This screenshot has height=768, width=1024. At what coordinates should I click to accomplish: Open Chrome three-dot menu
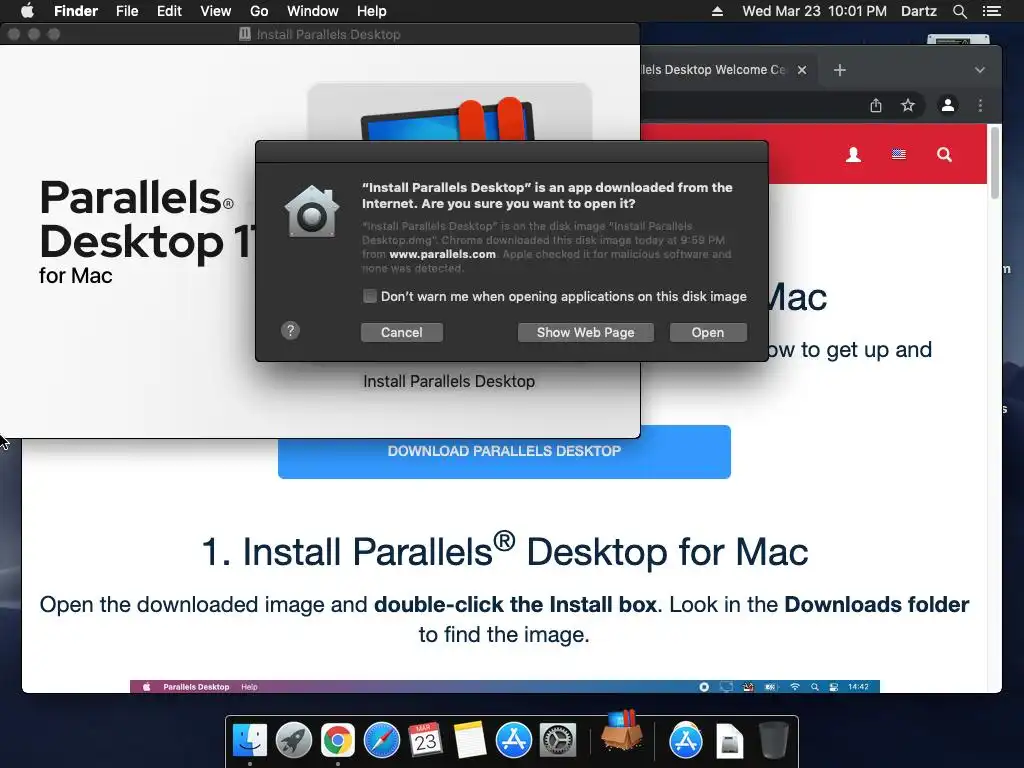pyautogui.click(x=980, y=105)
